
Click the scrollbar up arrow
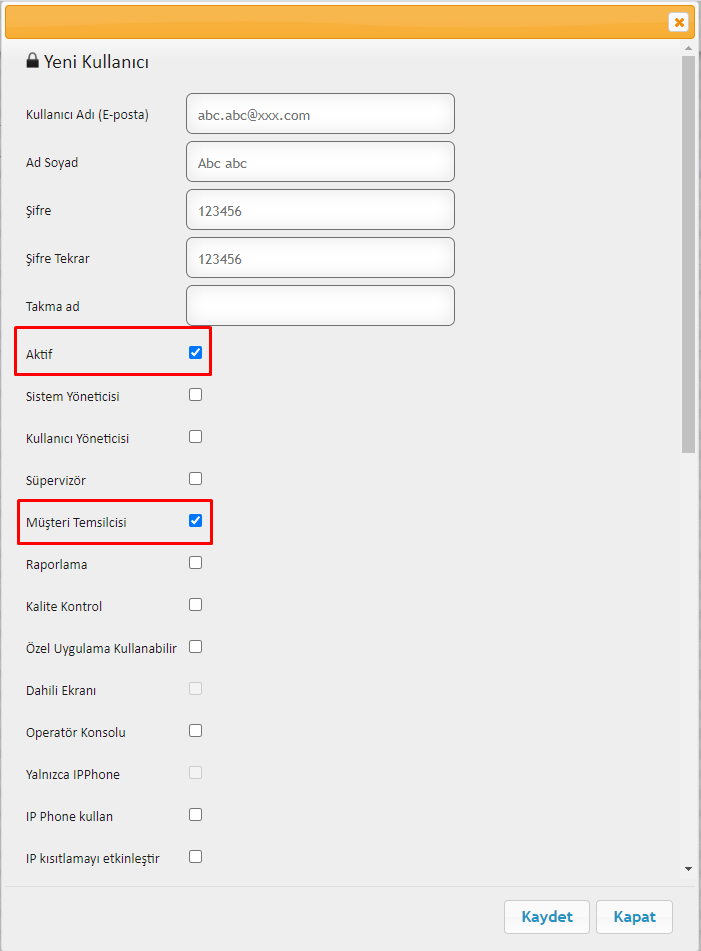pos(688,48)
